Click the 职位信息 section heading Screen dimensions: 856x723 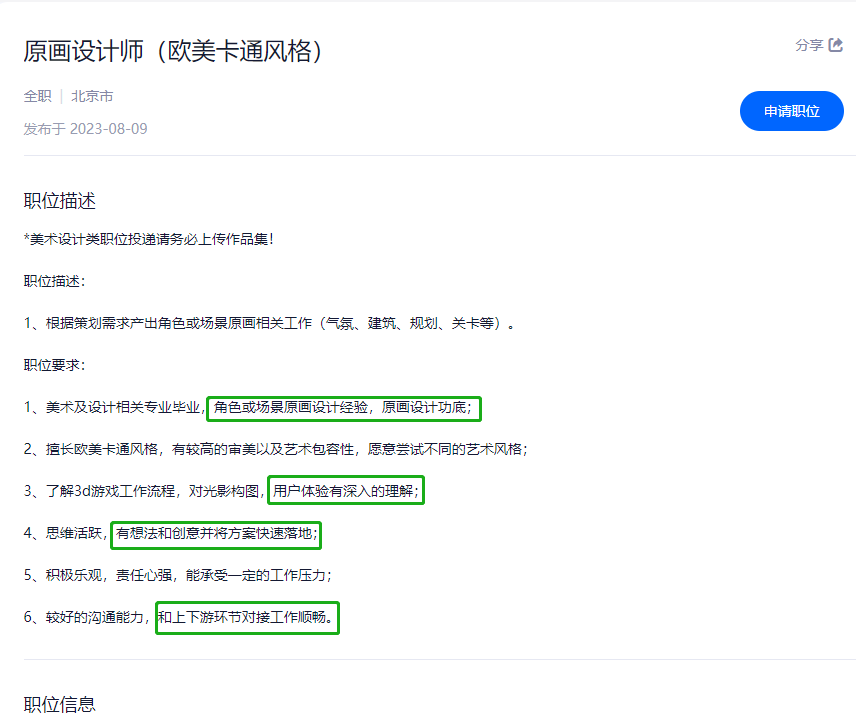(x=60, y=704)
